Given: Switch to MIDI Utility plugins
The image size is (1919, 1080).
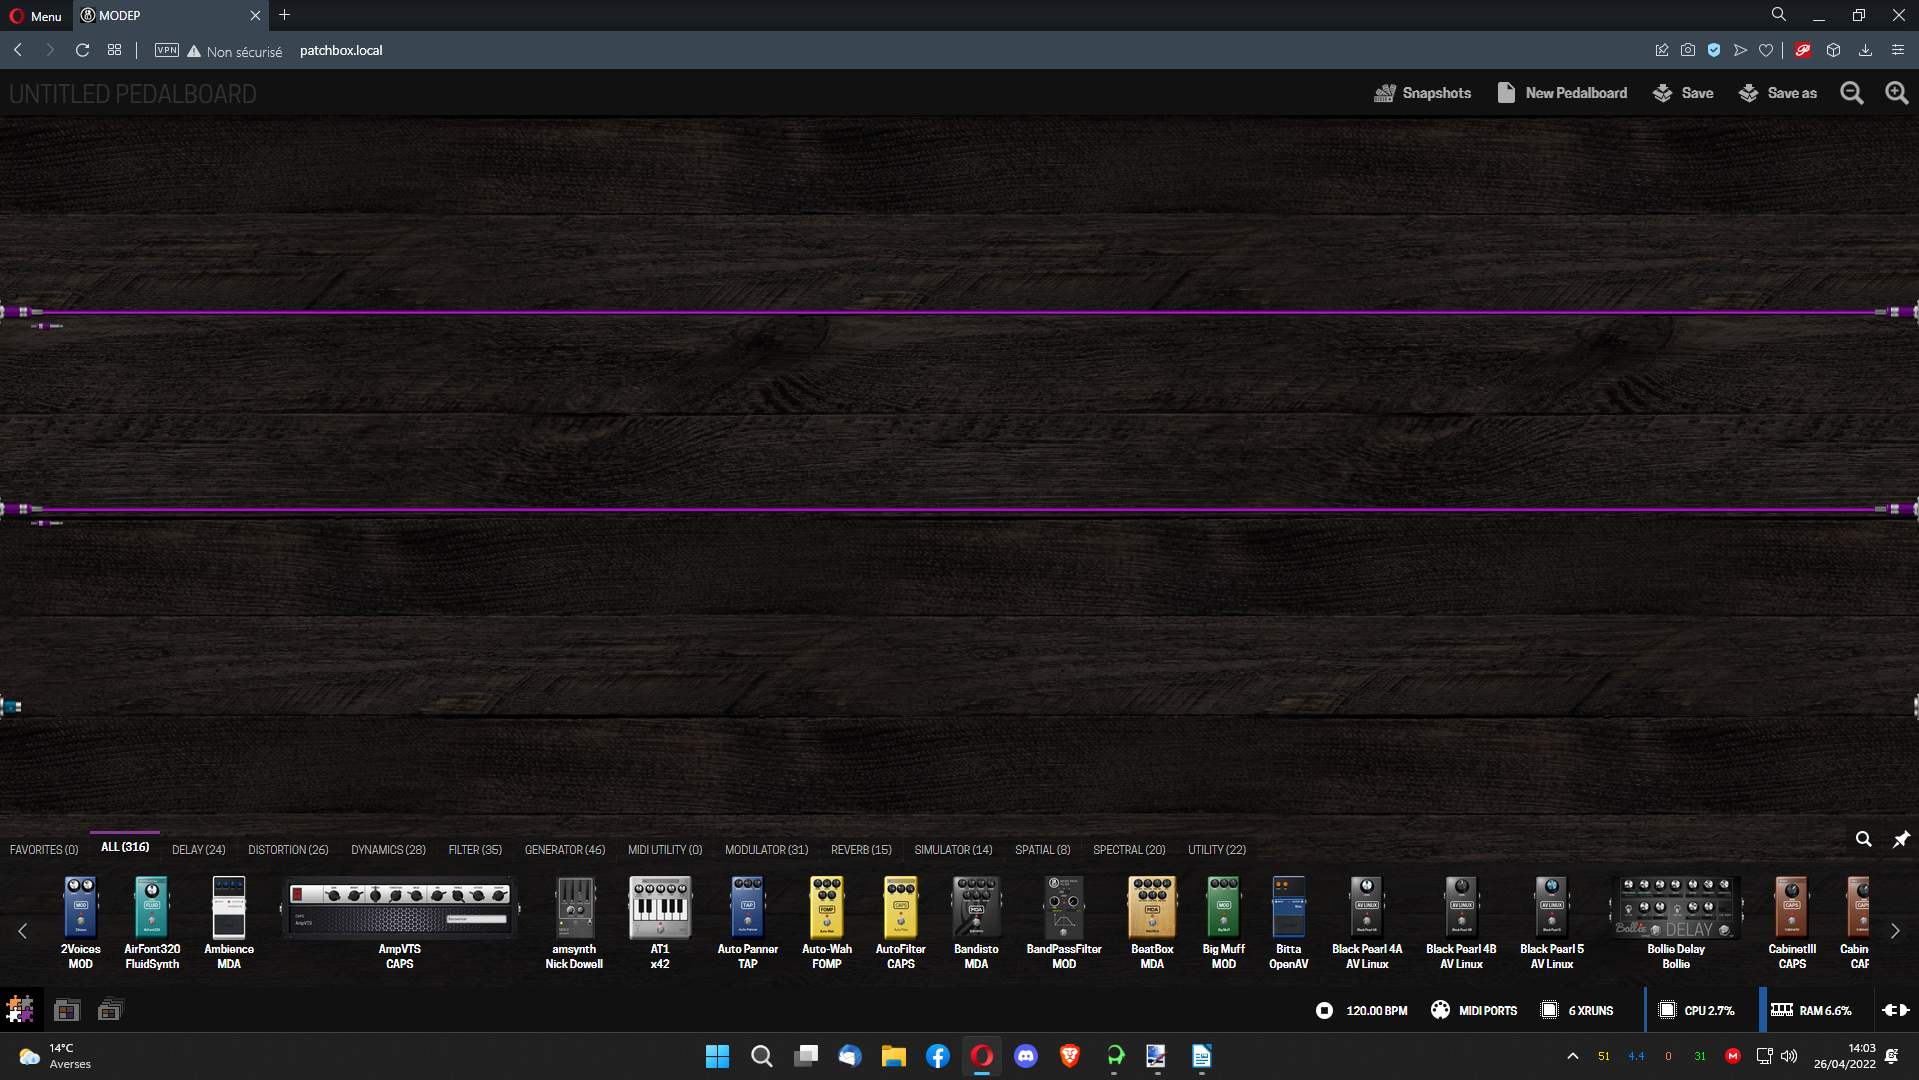Looking at the screenshot, I should click(665, 850).
